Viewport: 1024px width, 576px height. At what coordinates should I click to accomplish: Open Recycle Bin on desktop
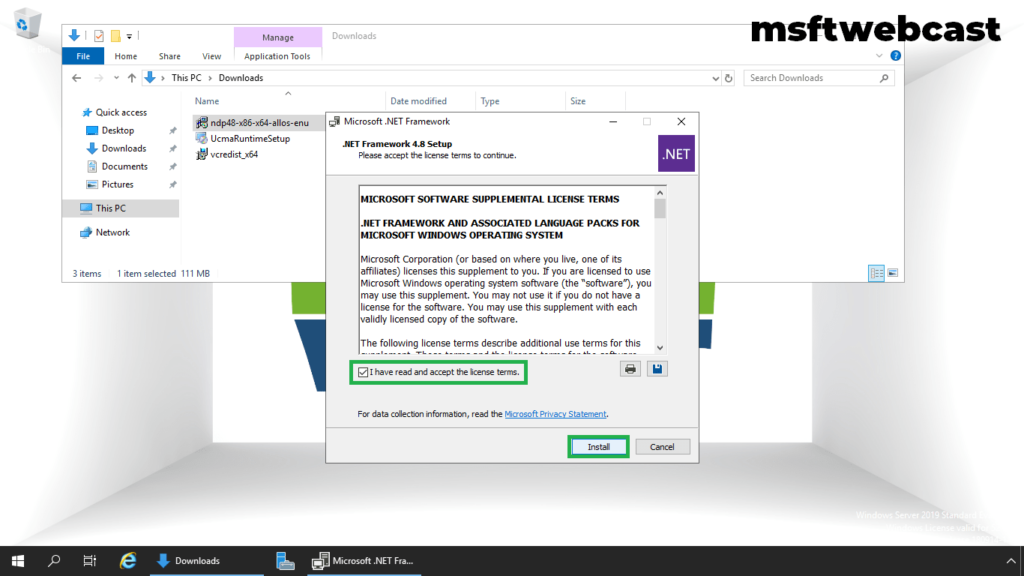[x=27, y=24]
